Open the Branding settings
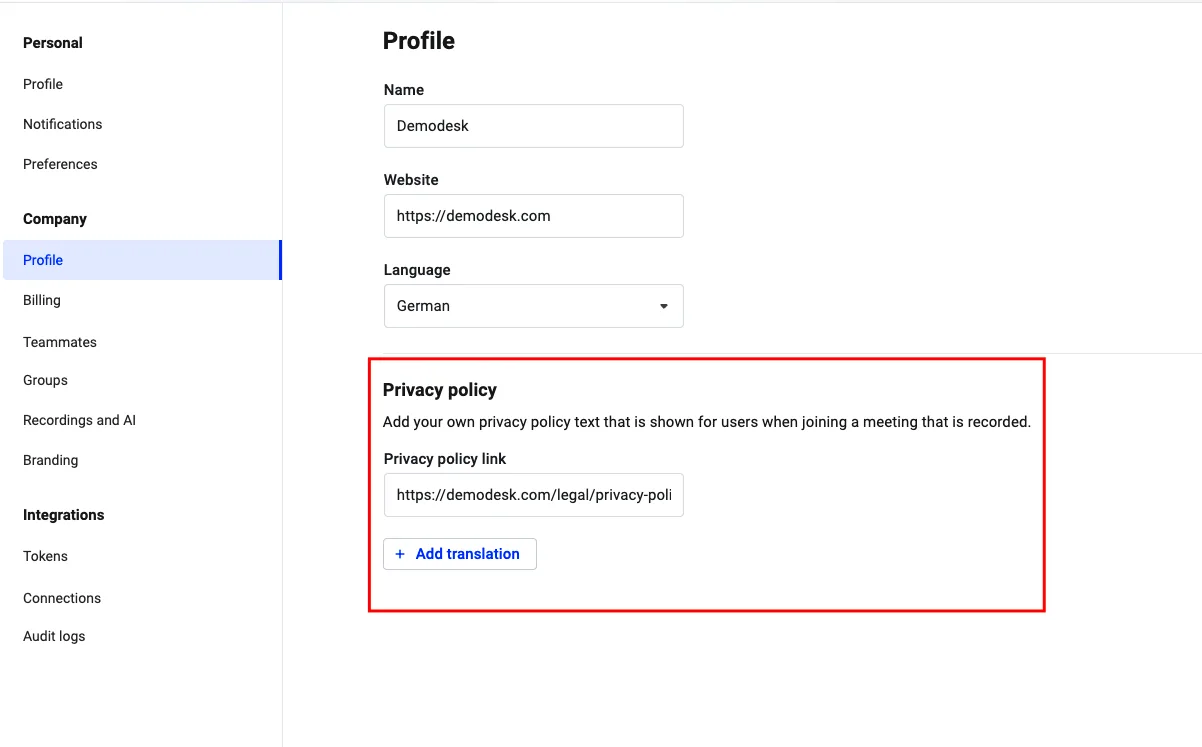The image size is (1202, 747). click(x=50, y=460)
